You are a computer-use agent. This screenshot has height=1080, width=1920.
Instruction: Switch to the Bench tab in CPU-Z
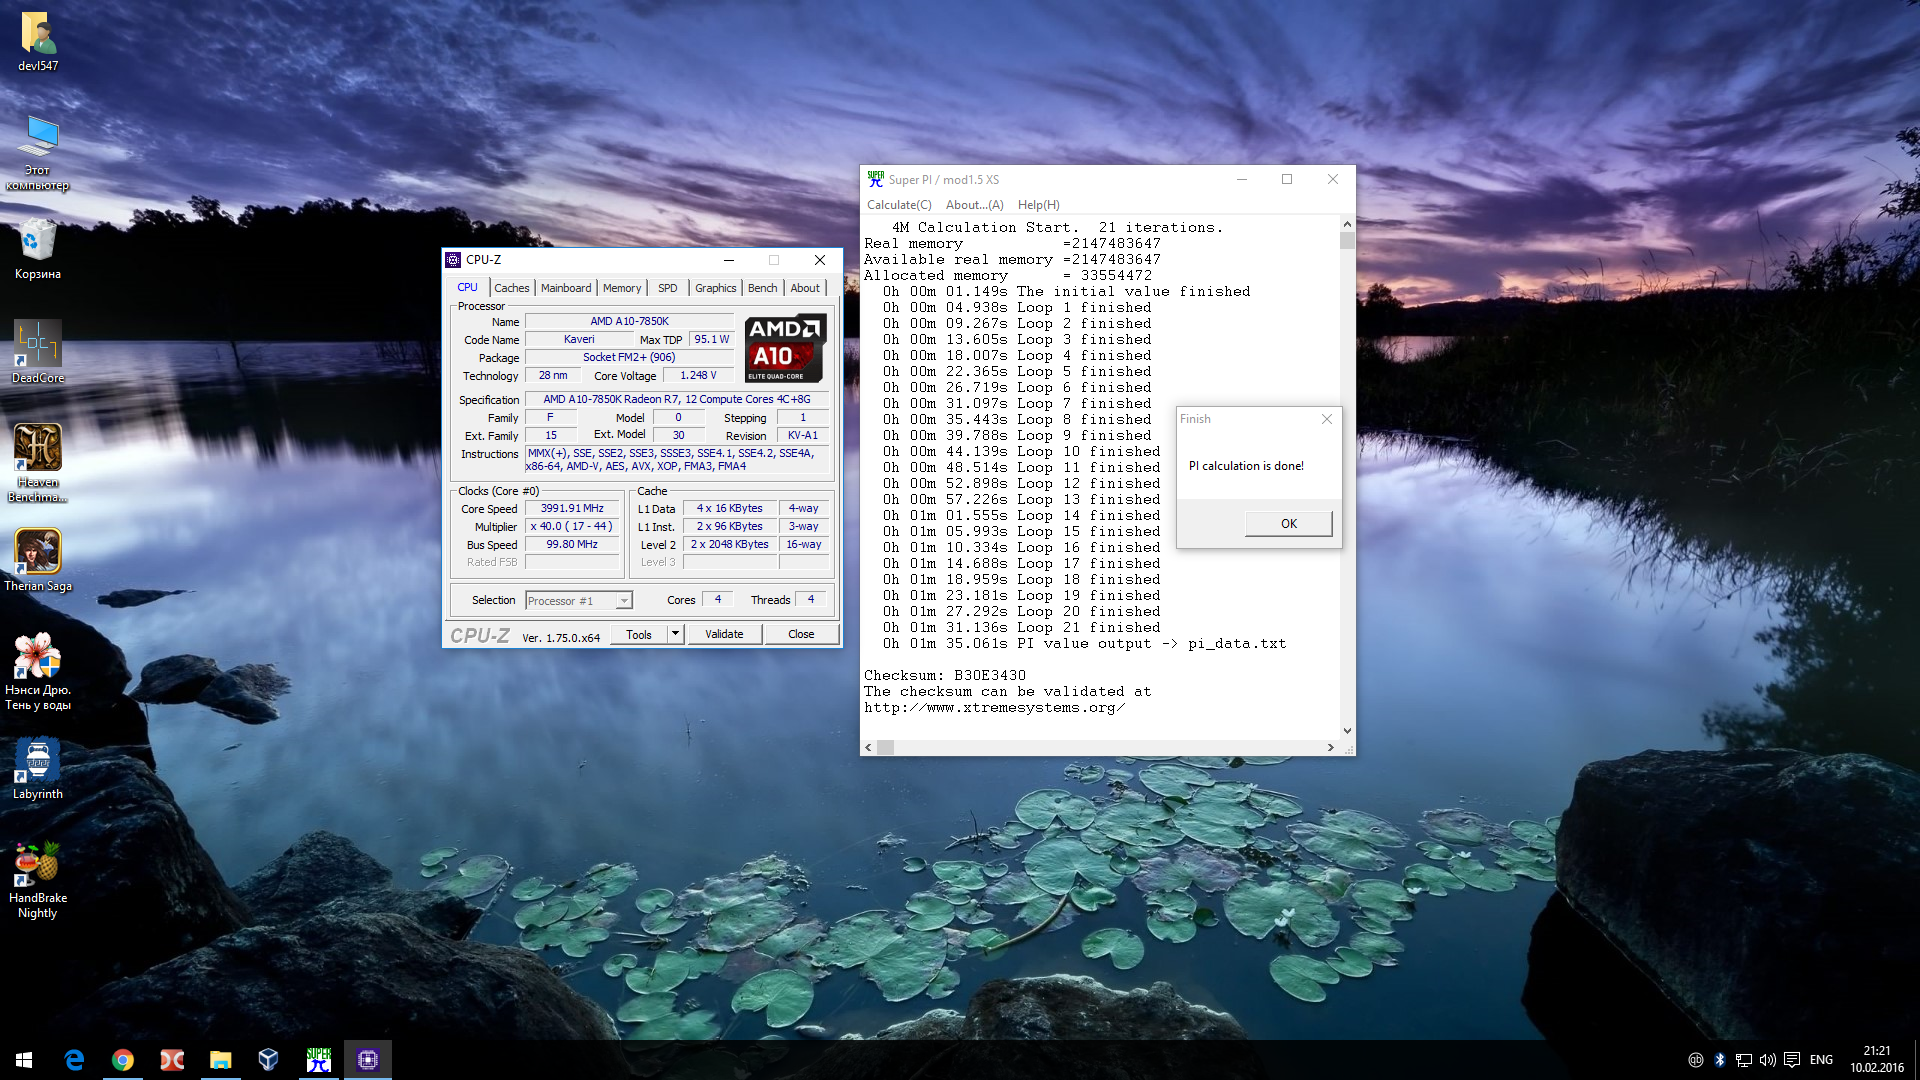click(x=762, y=288)
